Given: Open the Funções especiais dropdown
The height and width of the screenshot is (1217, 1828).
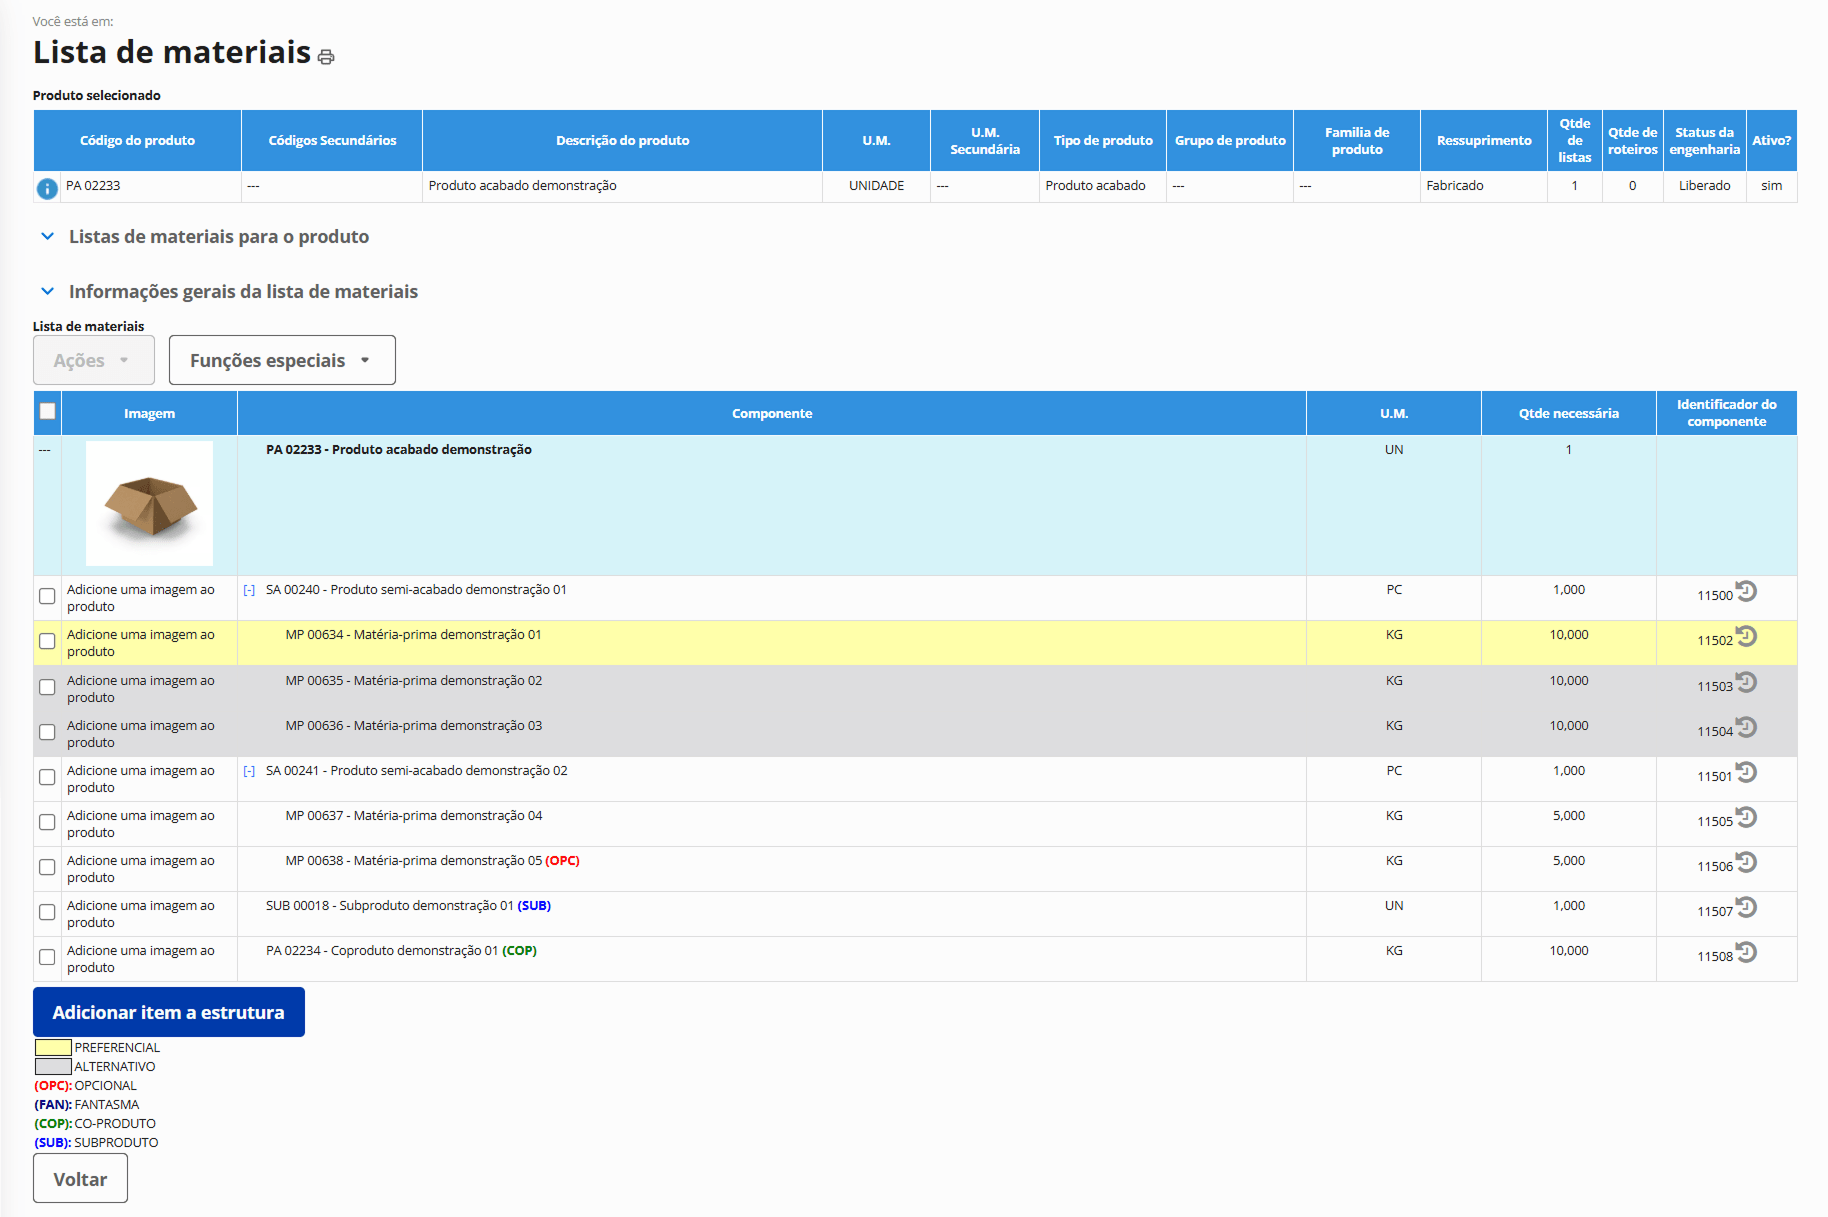Looking at the screenshot, I should [282, 360].
